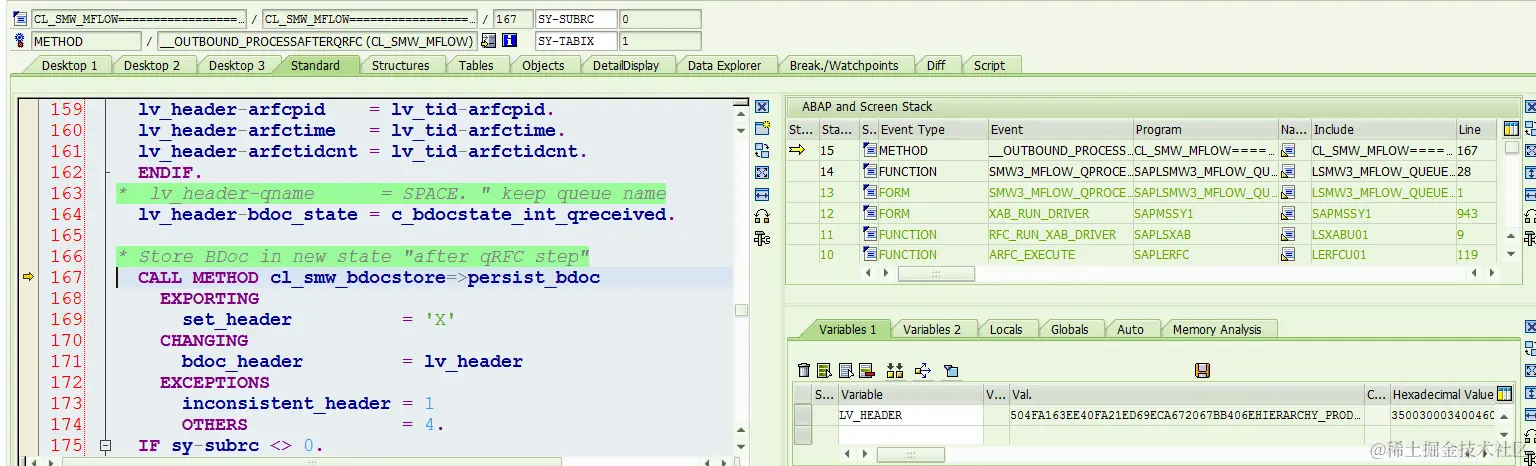Click the stack table small checkbox under layout icon
The height and width of the screenshot is (466, 1536).
click(1511, 148)
